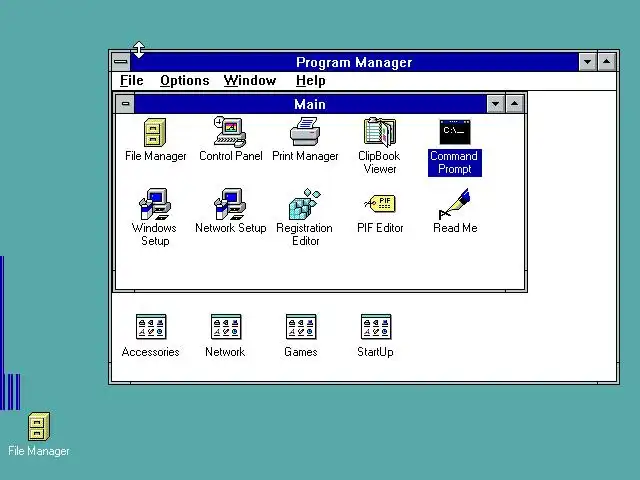Click the Main group title bar

coord(310,104)
